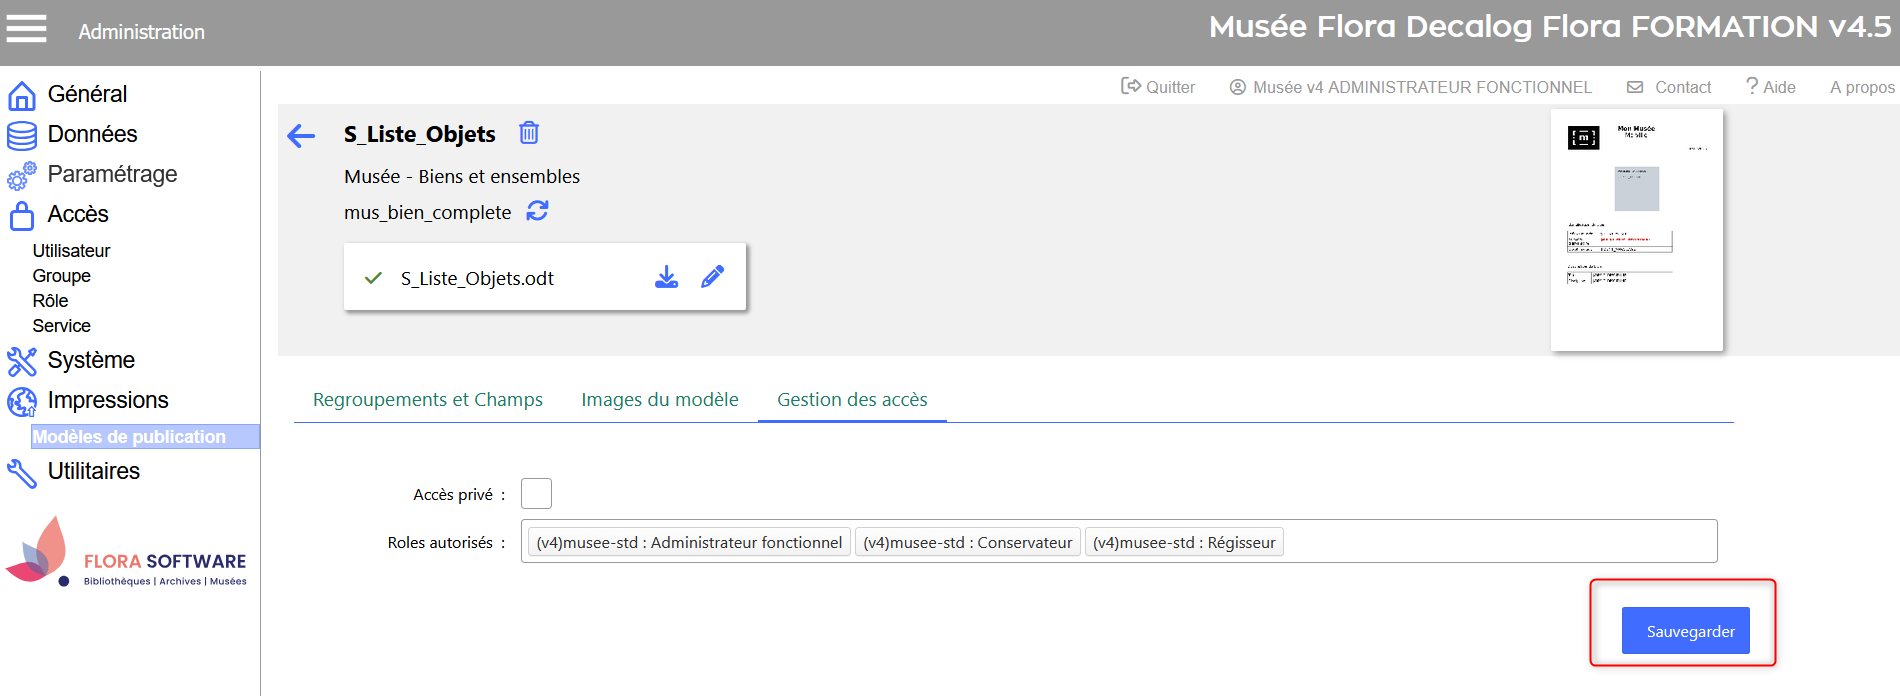Open Général section via house icon
The image size is (1900, 696).
22,95
